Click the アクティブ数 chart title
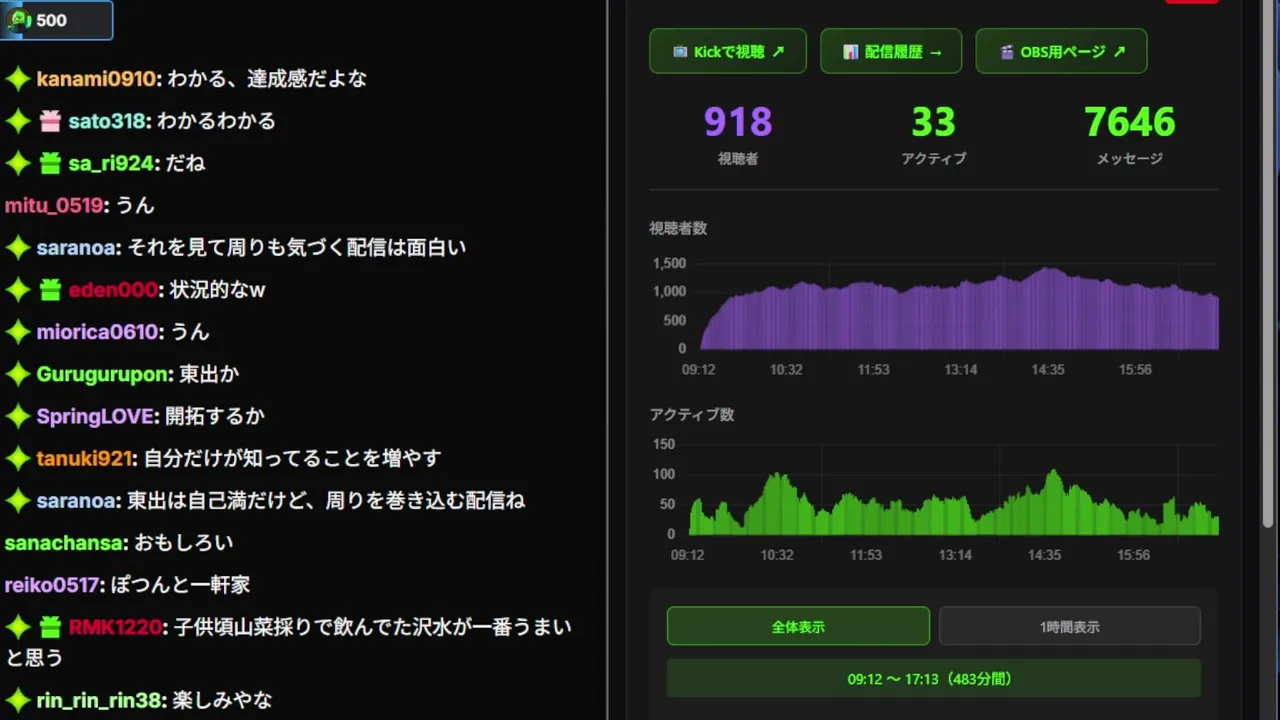The height and width of the screenshot is (720, 1280). (x=692, y=414)
